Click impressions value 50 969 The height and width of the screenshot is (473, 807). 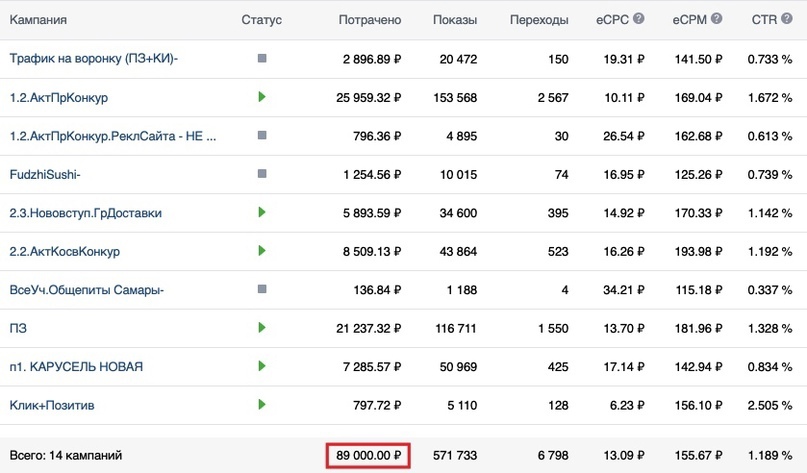point(458,367)
